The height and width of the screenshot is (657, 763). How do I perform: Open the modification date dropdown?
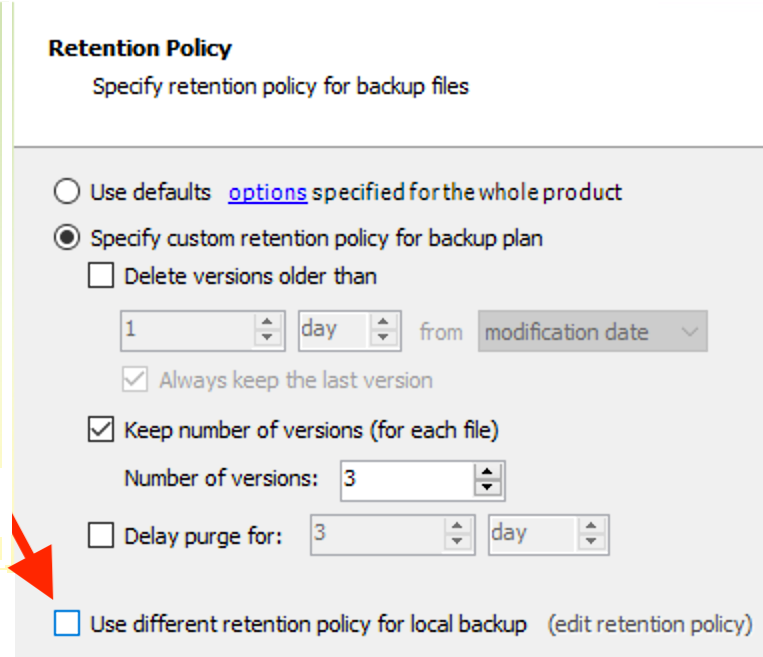click(594, 332)
